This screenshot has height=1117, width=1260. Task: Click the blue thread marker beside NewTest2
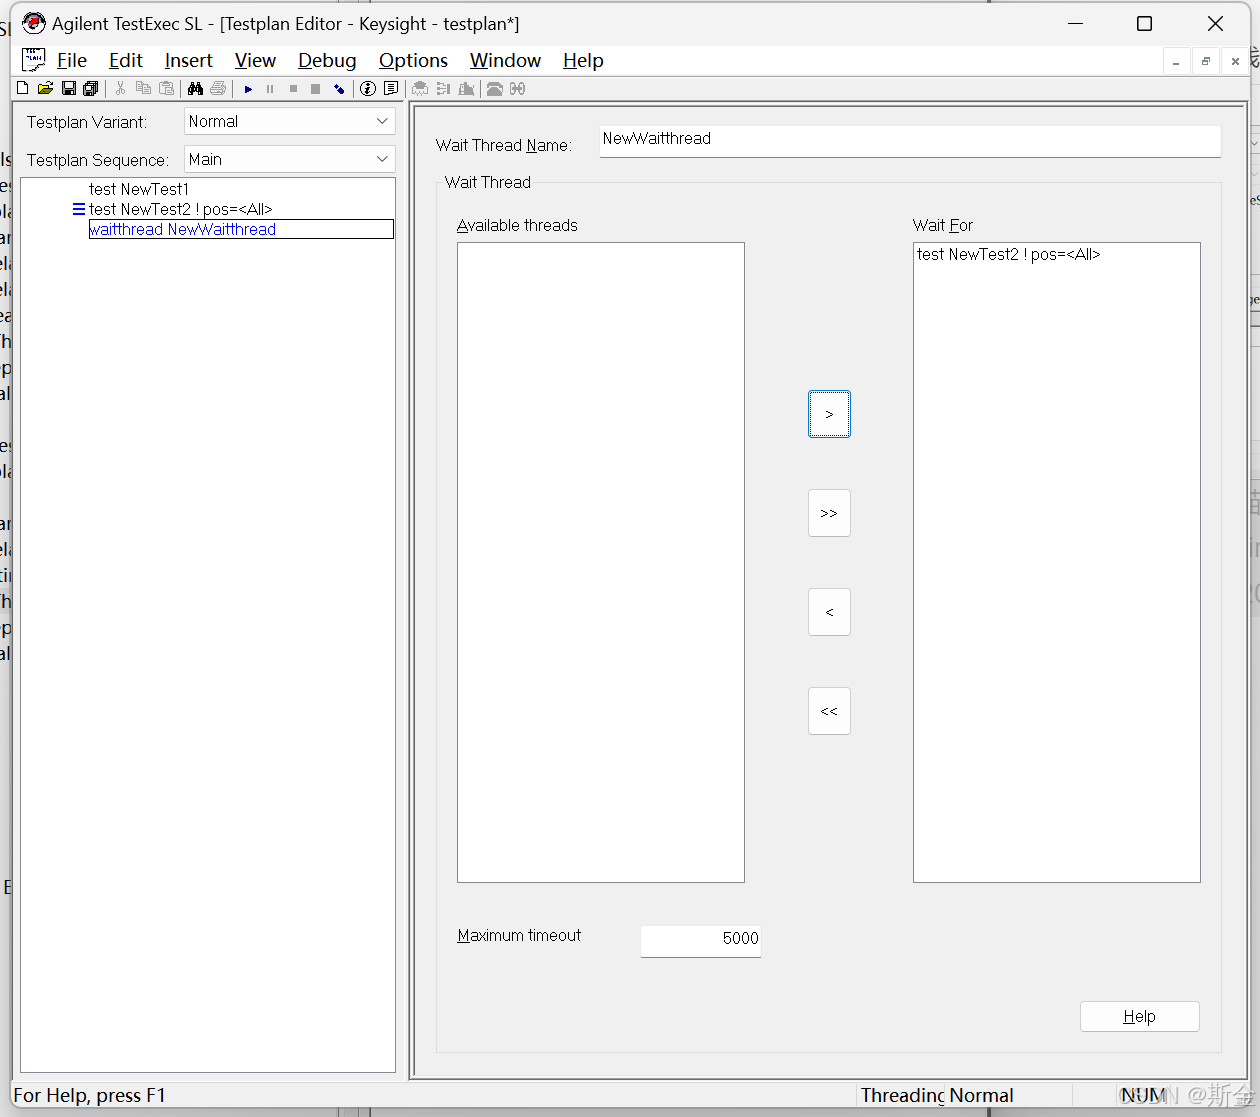point(79,209)
